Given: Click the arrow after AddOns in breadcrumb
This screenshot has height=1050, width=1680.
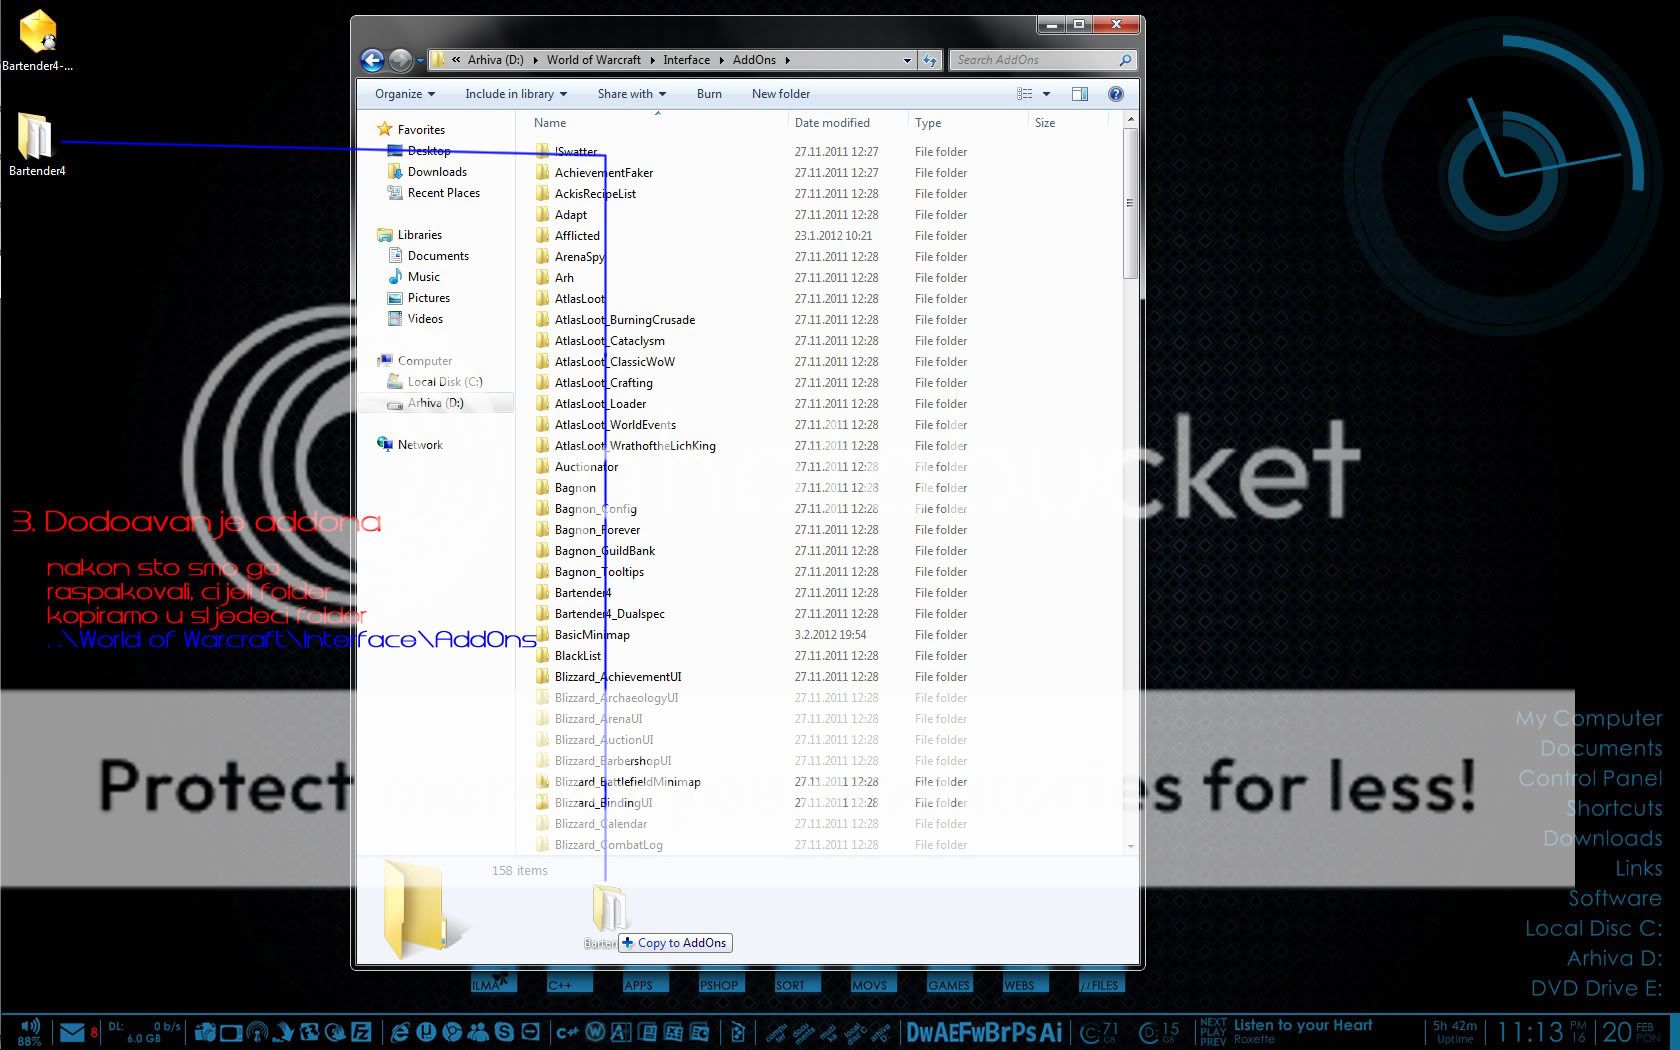Looking at the screenshot, I should tap(788, 60).
